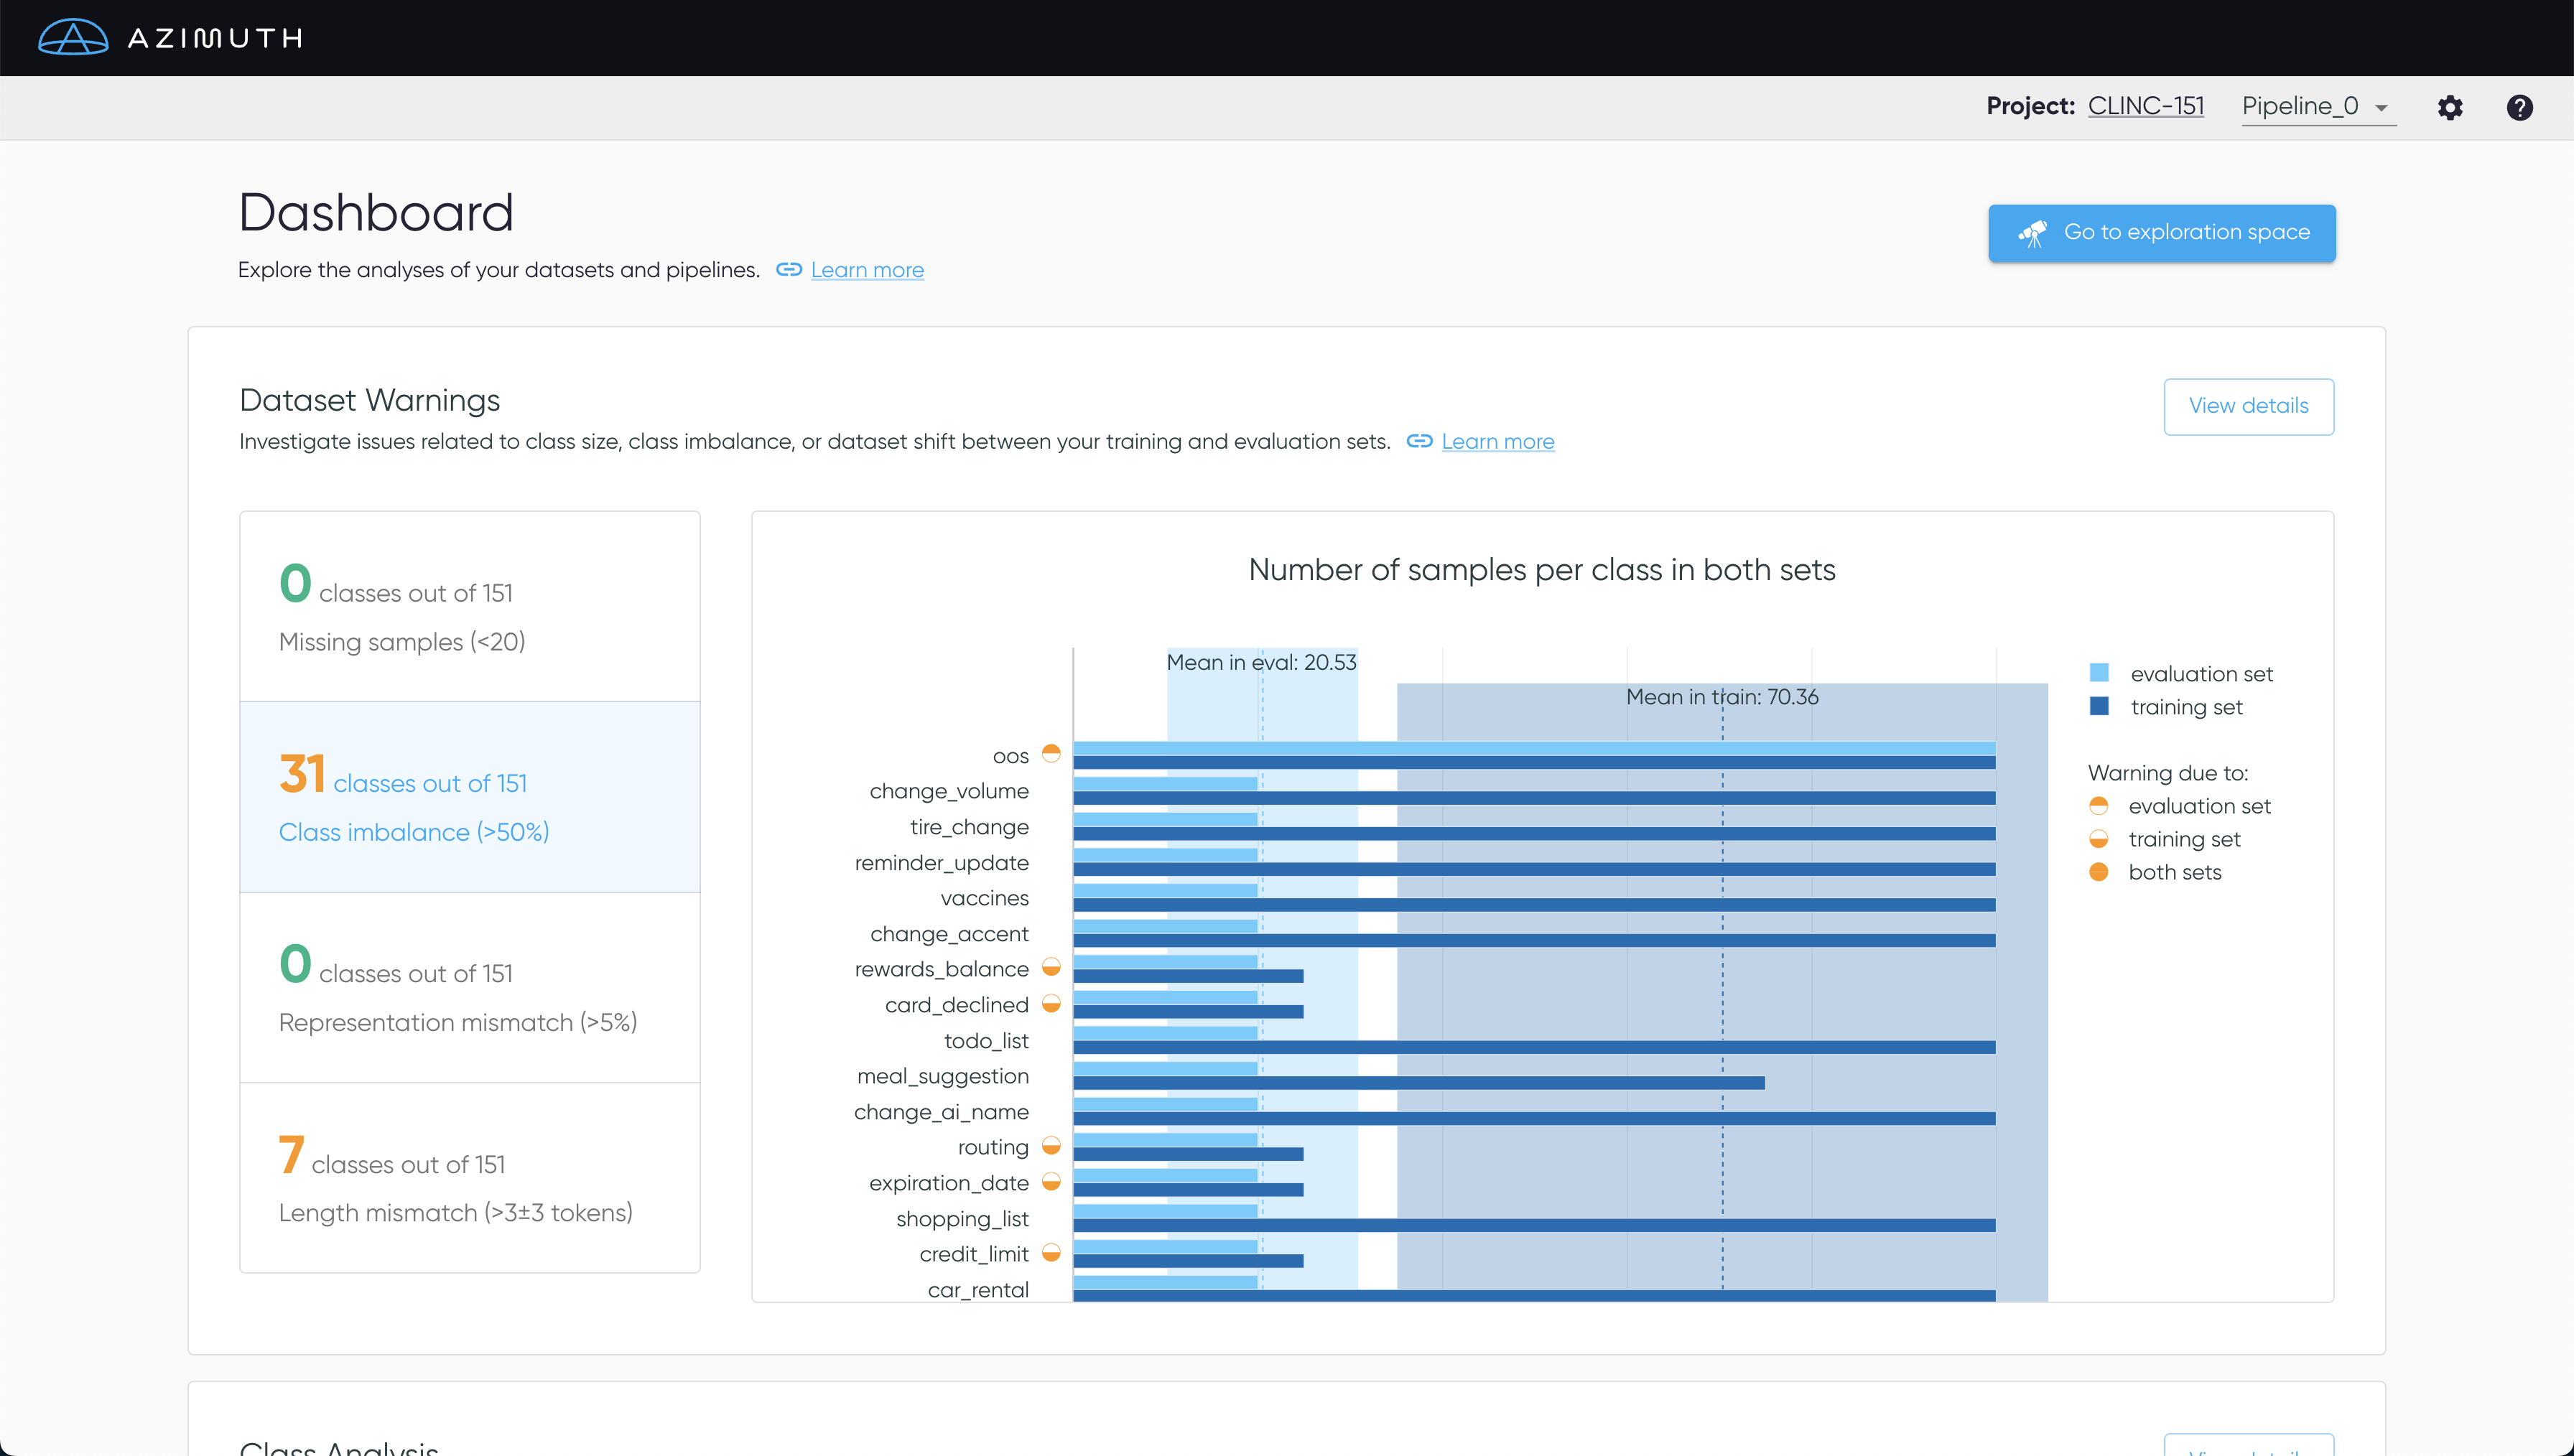2574x1456 pixels.
Task: Open help with question mark icon
Action: [2519, 107]
